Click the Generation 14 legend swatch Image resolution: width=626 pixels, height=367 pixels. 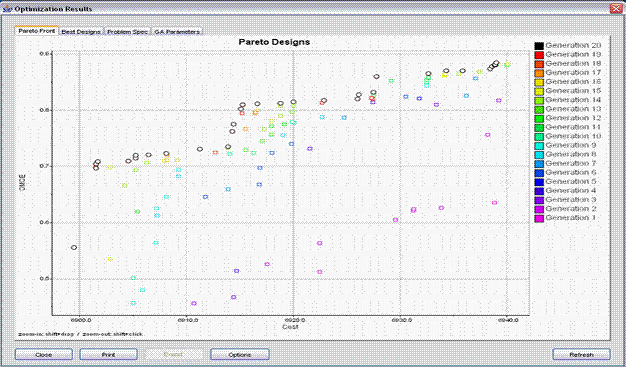point(539,101)
